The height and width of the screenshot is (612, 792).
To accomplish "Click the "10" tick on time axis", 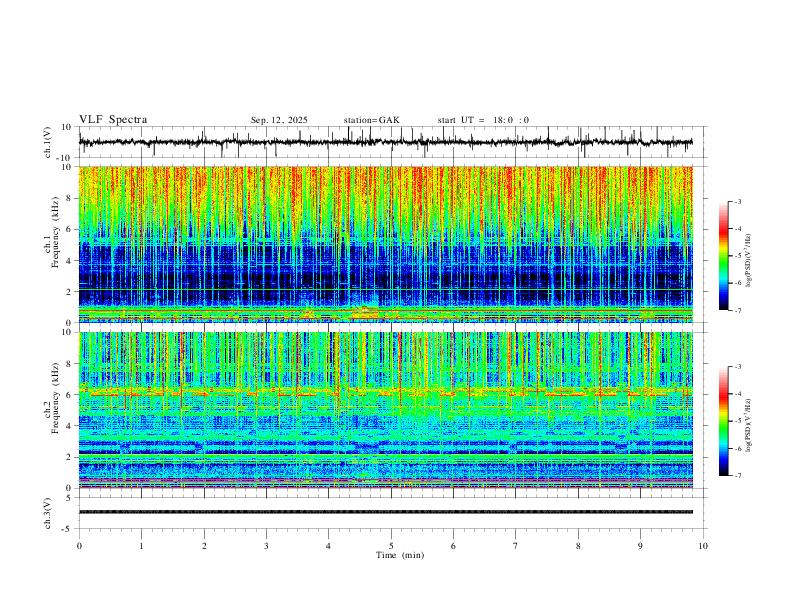I will pos(703,546).
